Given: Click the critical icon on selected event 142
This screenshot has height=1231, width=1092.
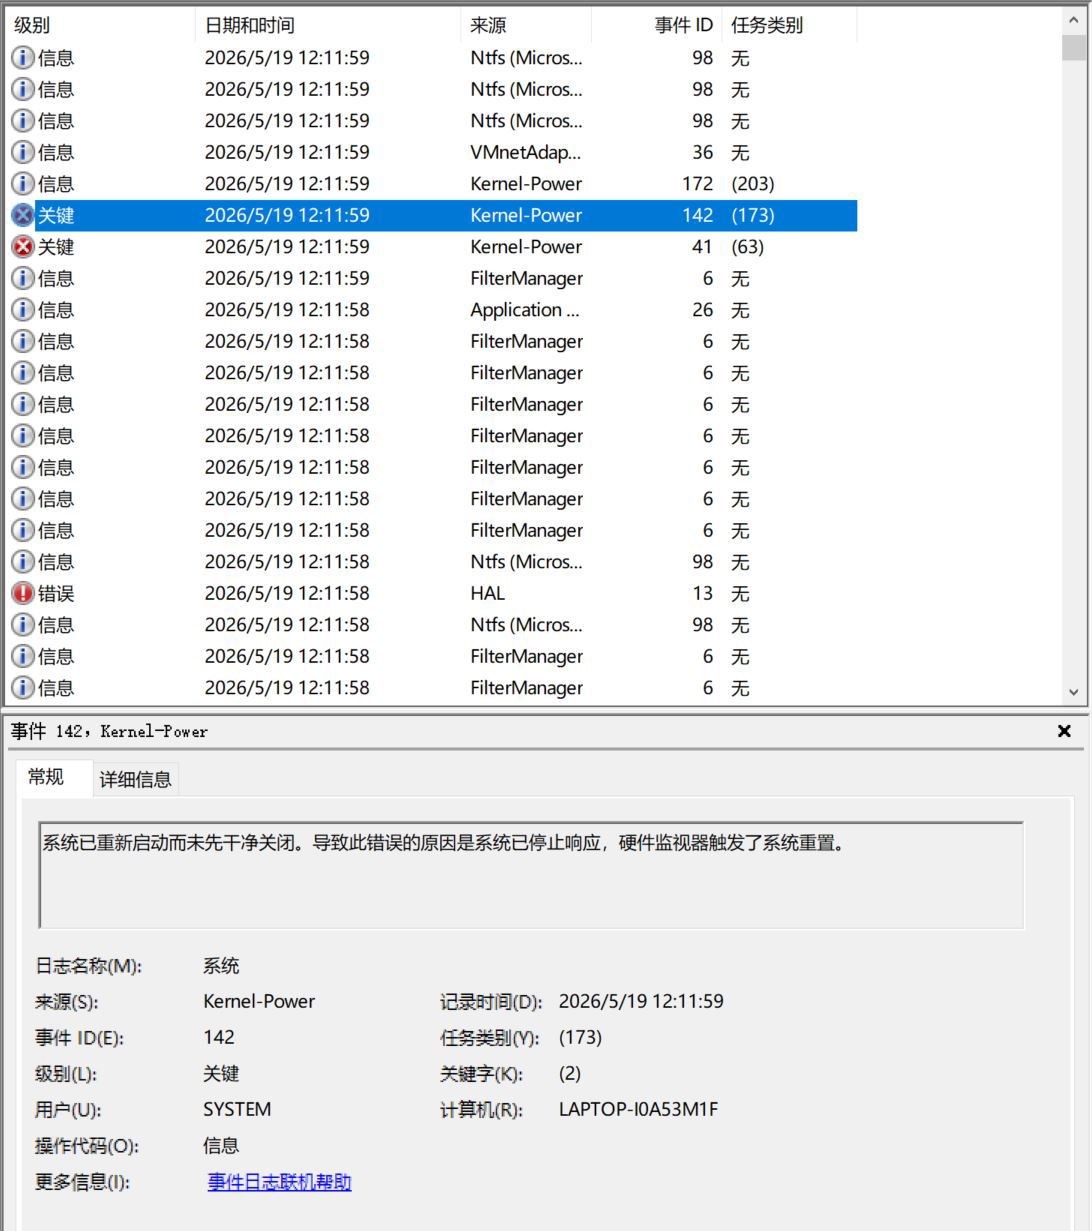Looking at the screenshot, I should [22, 215].
